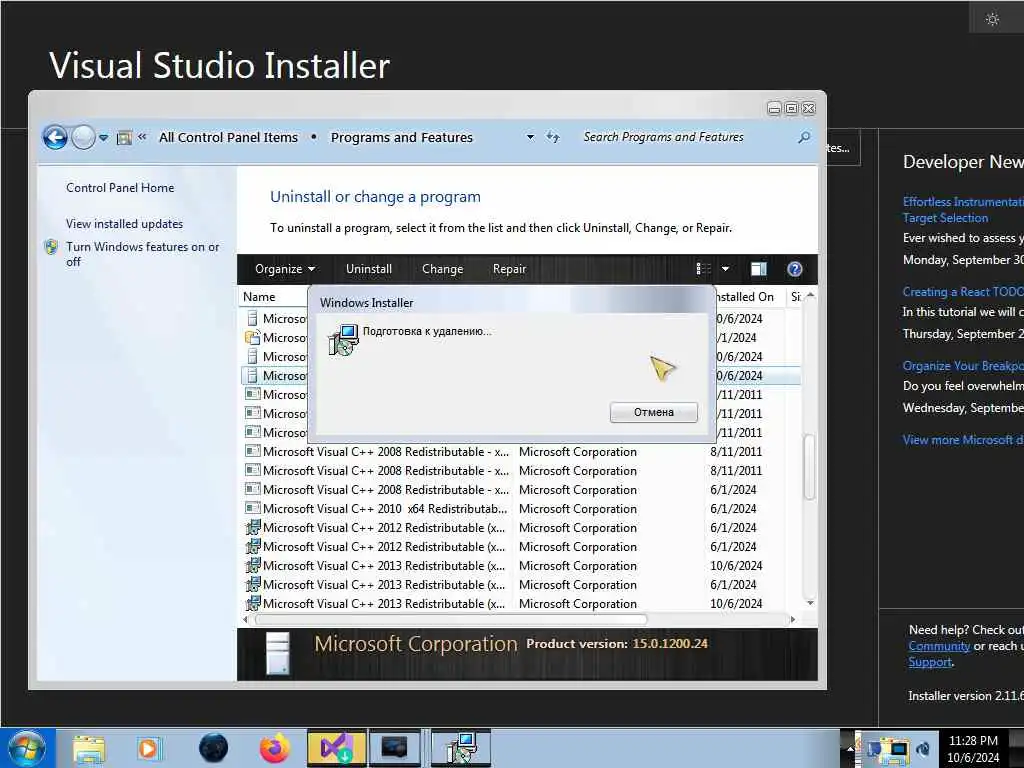The width and height of the screenshot is (1024, 768).
Task: Click the horizontal scroll right arrow
Action: point(793,619)
